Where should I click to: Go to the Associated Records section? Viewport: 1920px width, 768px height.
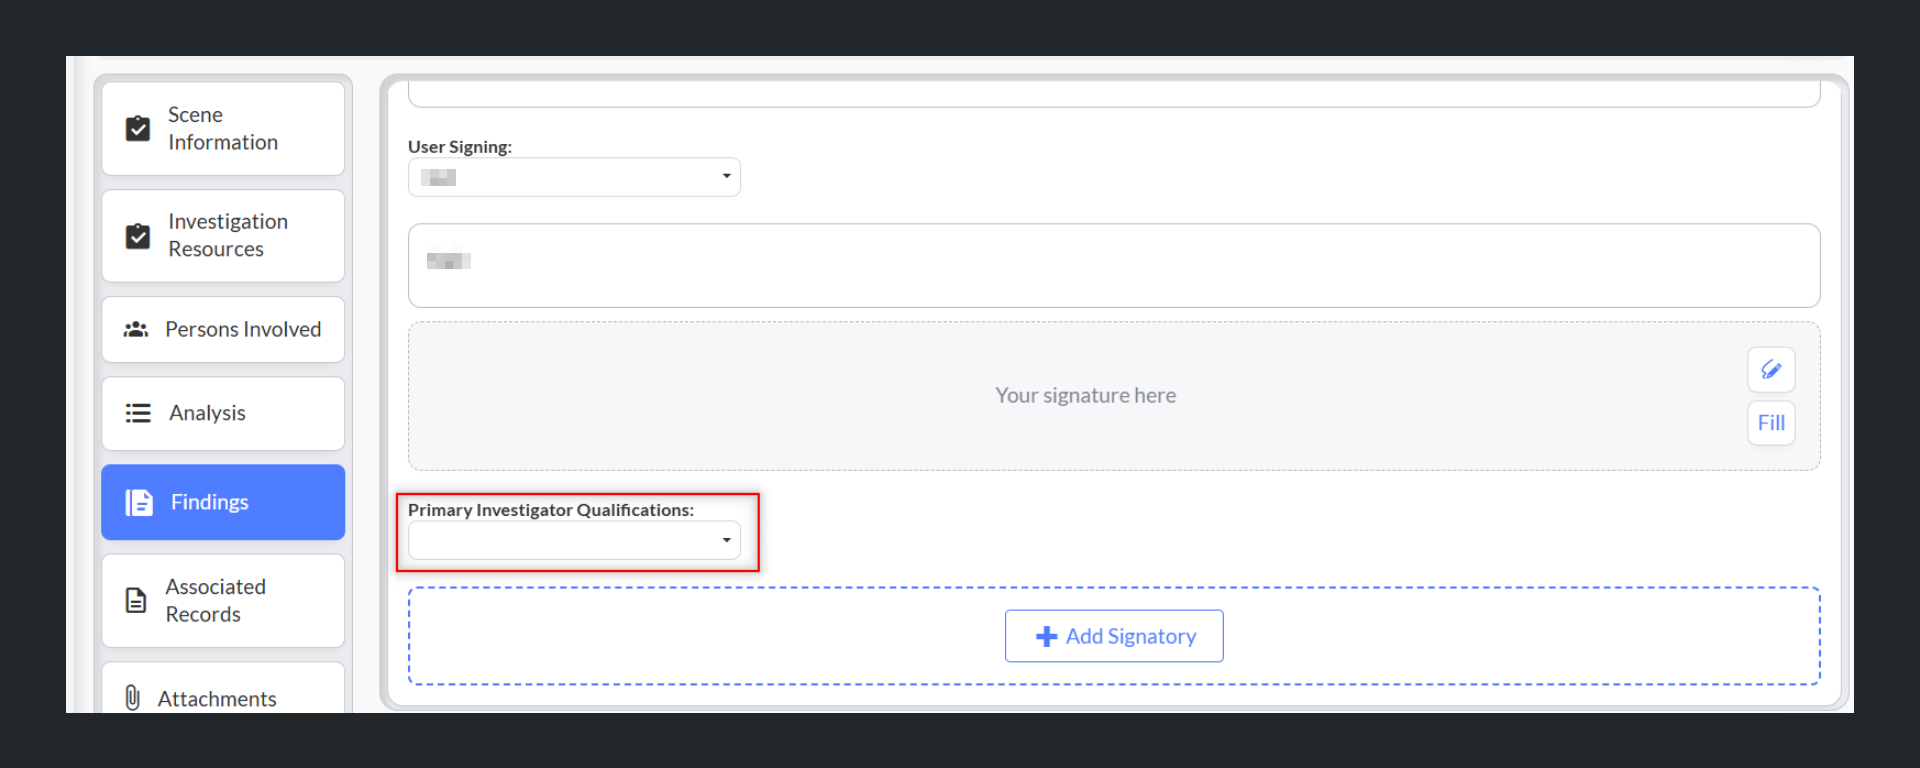point(215,600)
